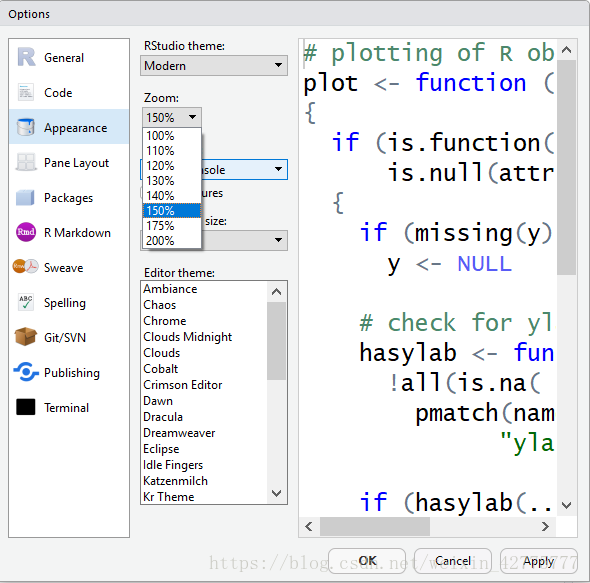Viewport: 590px width, 583px height.
Task: Select Chaos editor theme
Action: [x=204, y=304]
